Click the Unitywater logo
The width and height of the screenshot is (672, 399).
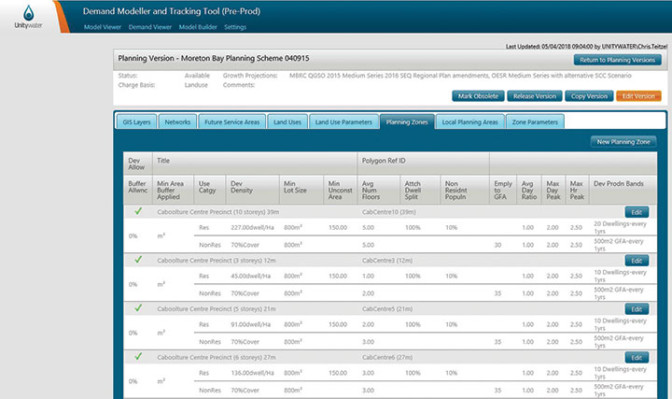[x=28, y=17]
